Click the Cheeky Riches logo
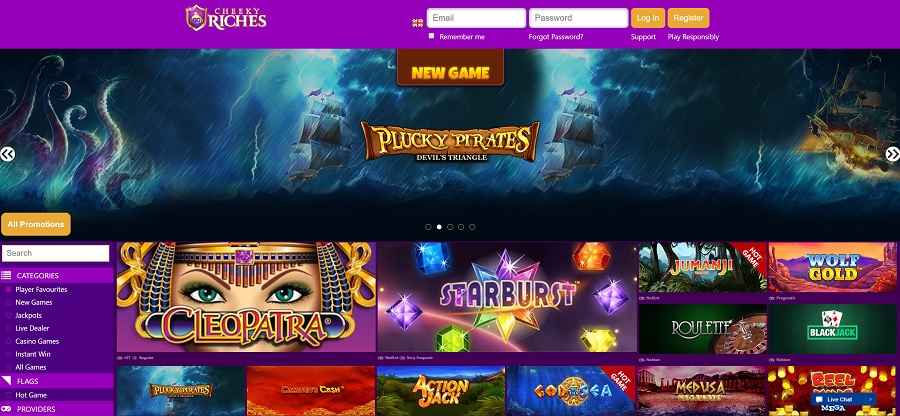900x416 pixels. [x=226, y=18]
